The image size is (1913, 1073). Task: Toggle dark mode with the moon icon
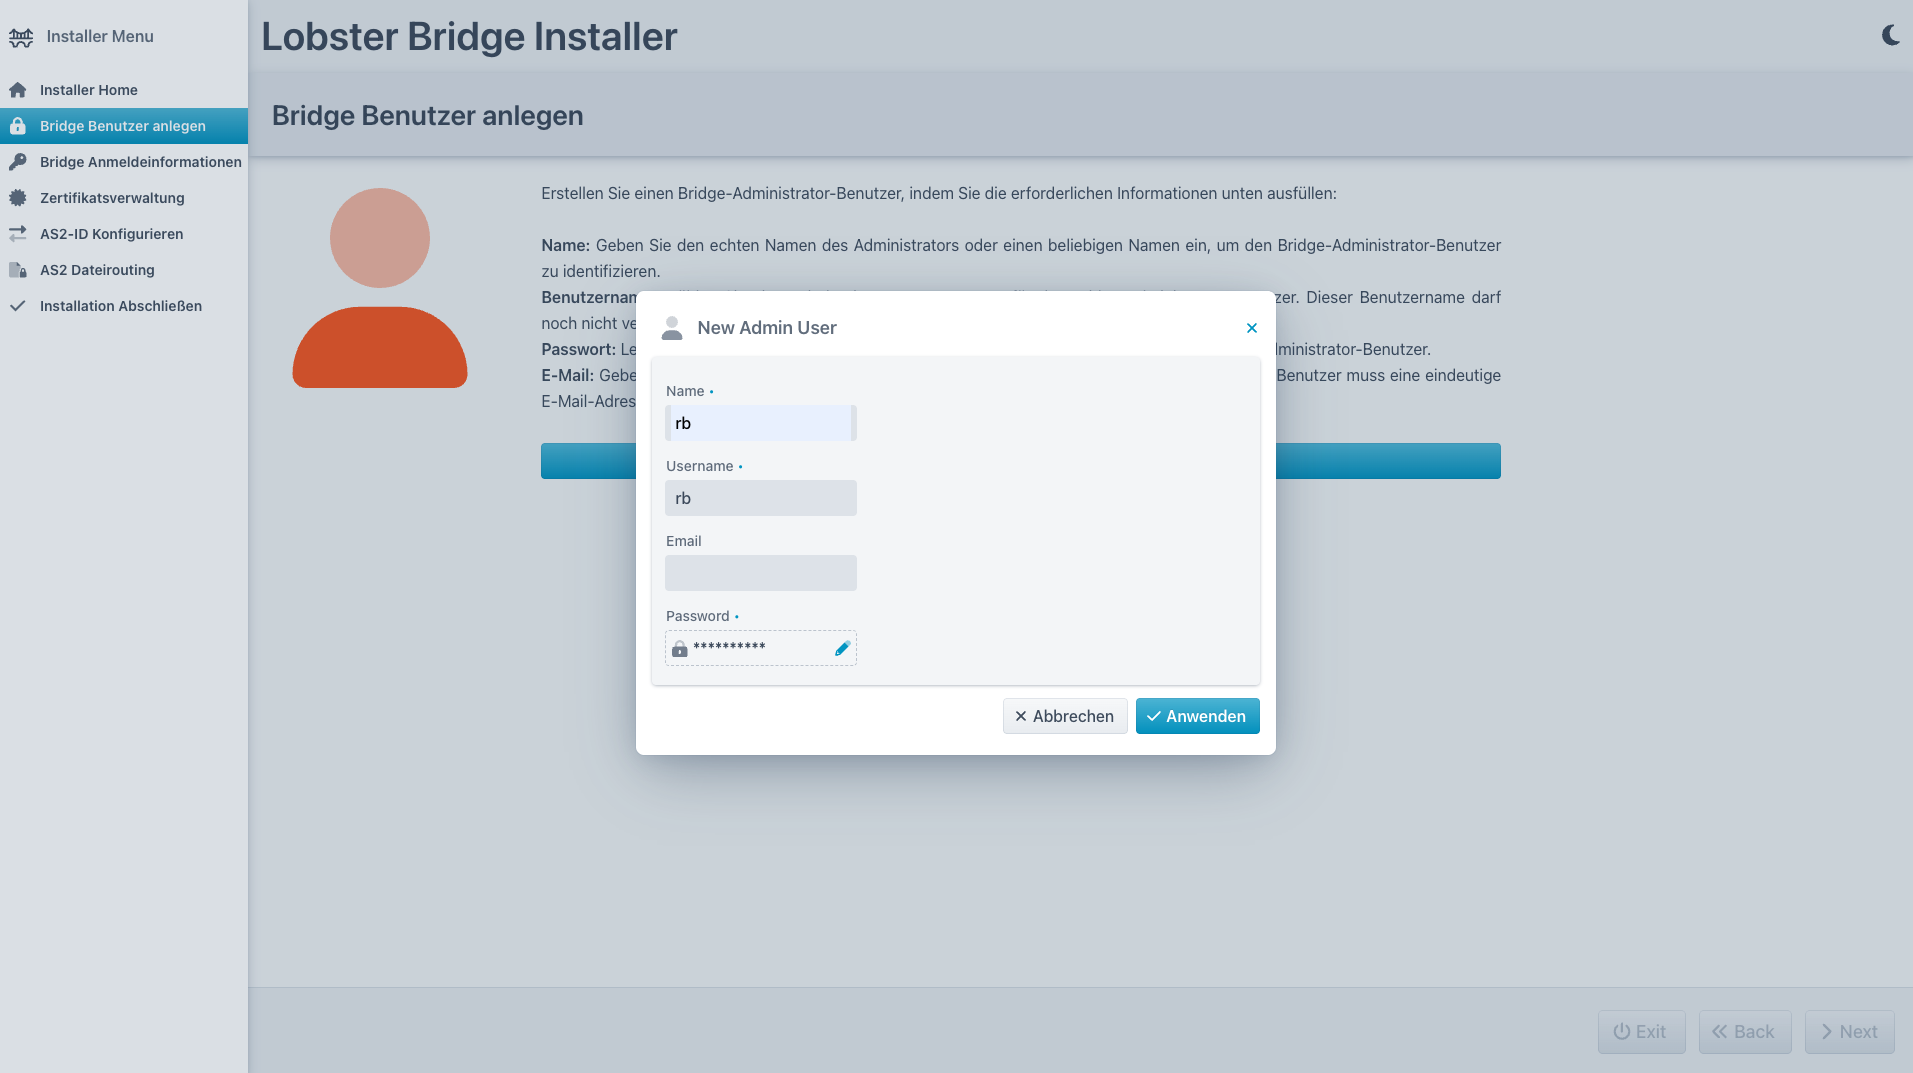pos(1890,36)
